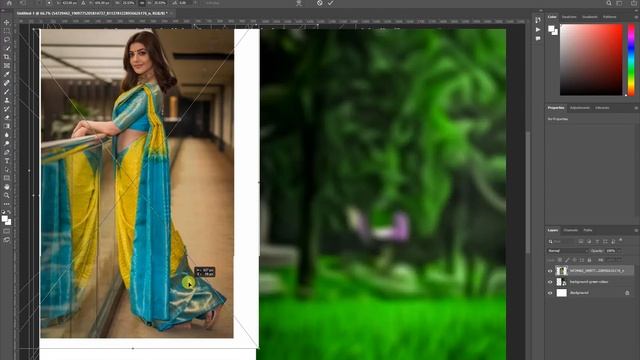Screen dimensions: 640x360
Task: Select the Eyedropper tool
Action: pos(7,74)
